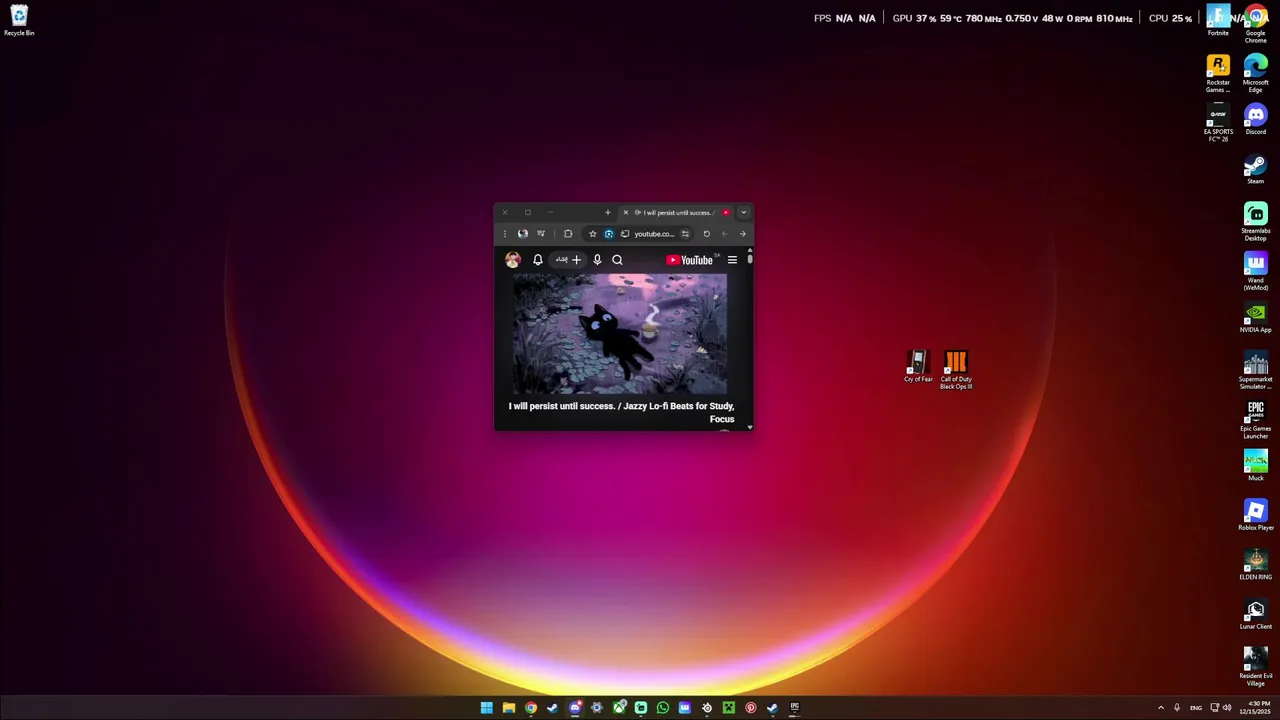Open the Windows Start menu

[x=486, y=708]
